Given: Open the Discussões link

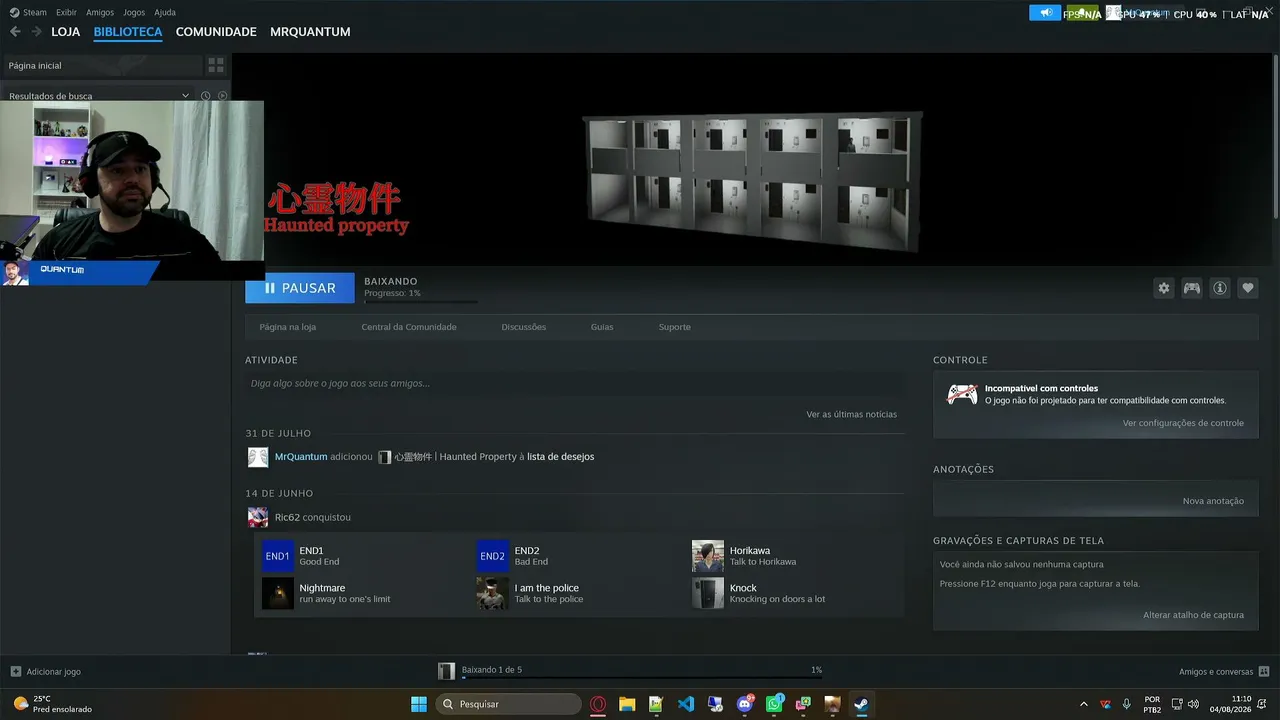Looking at the screenshot, I should coord(524,327).
